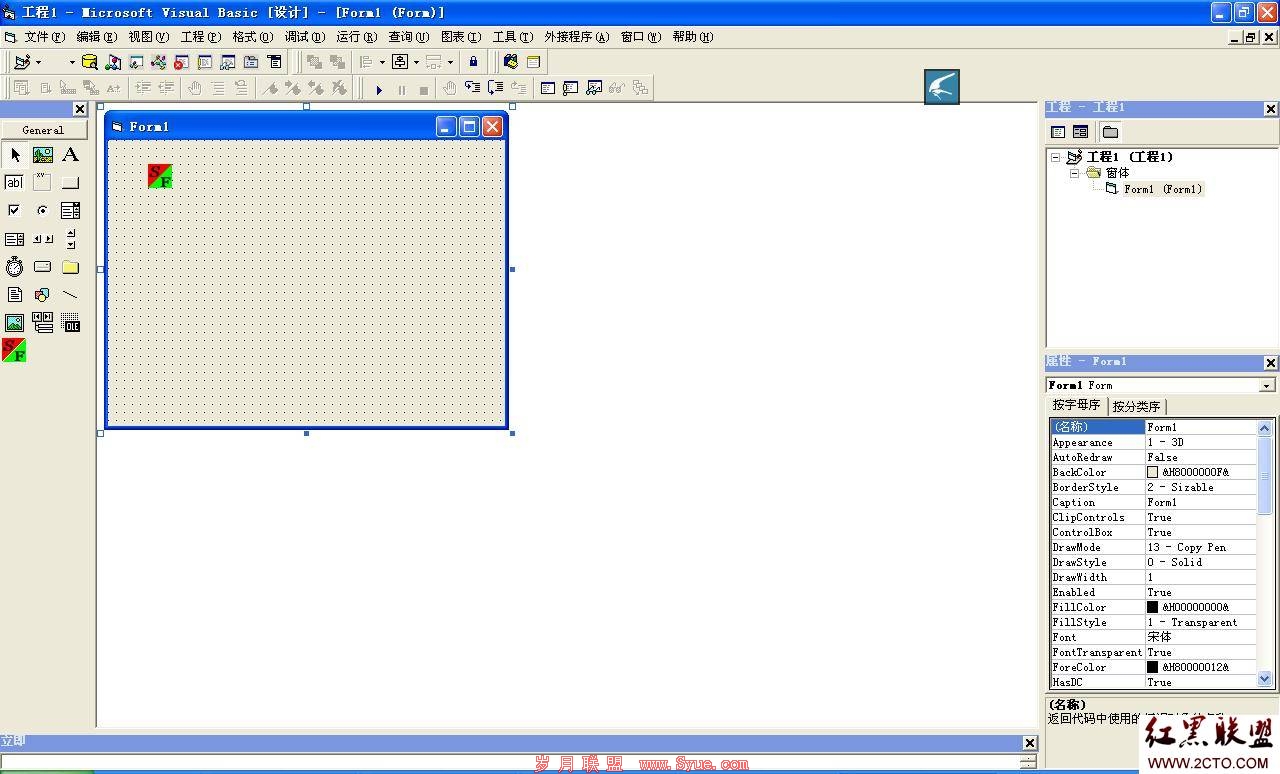Select the ListBox control tool
Image resolution: width=1280 pixels, height=774 pixels.
coord(14,239)
